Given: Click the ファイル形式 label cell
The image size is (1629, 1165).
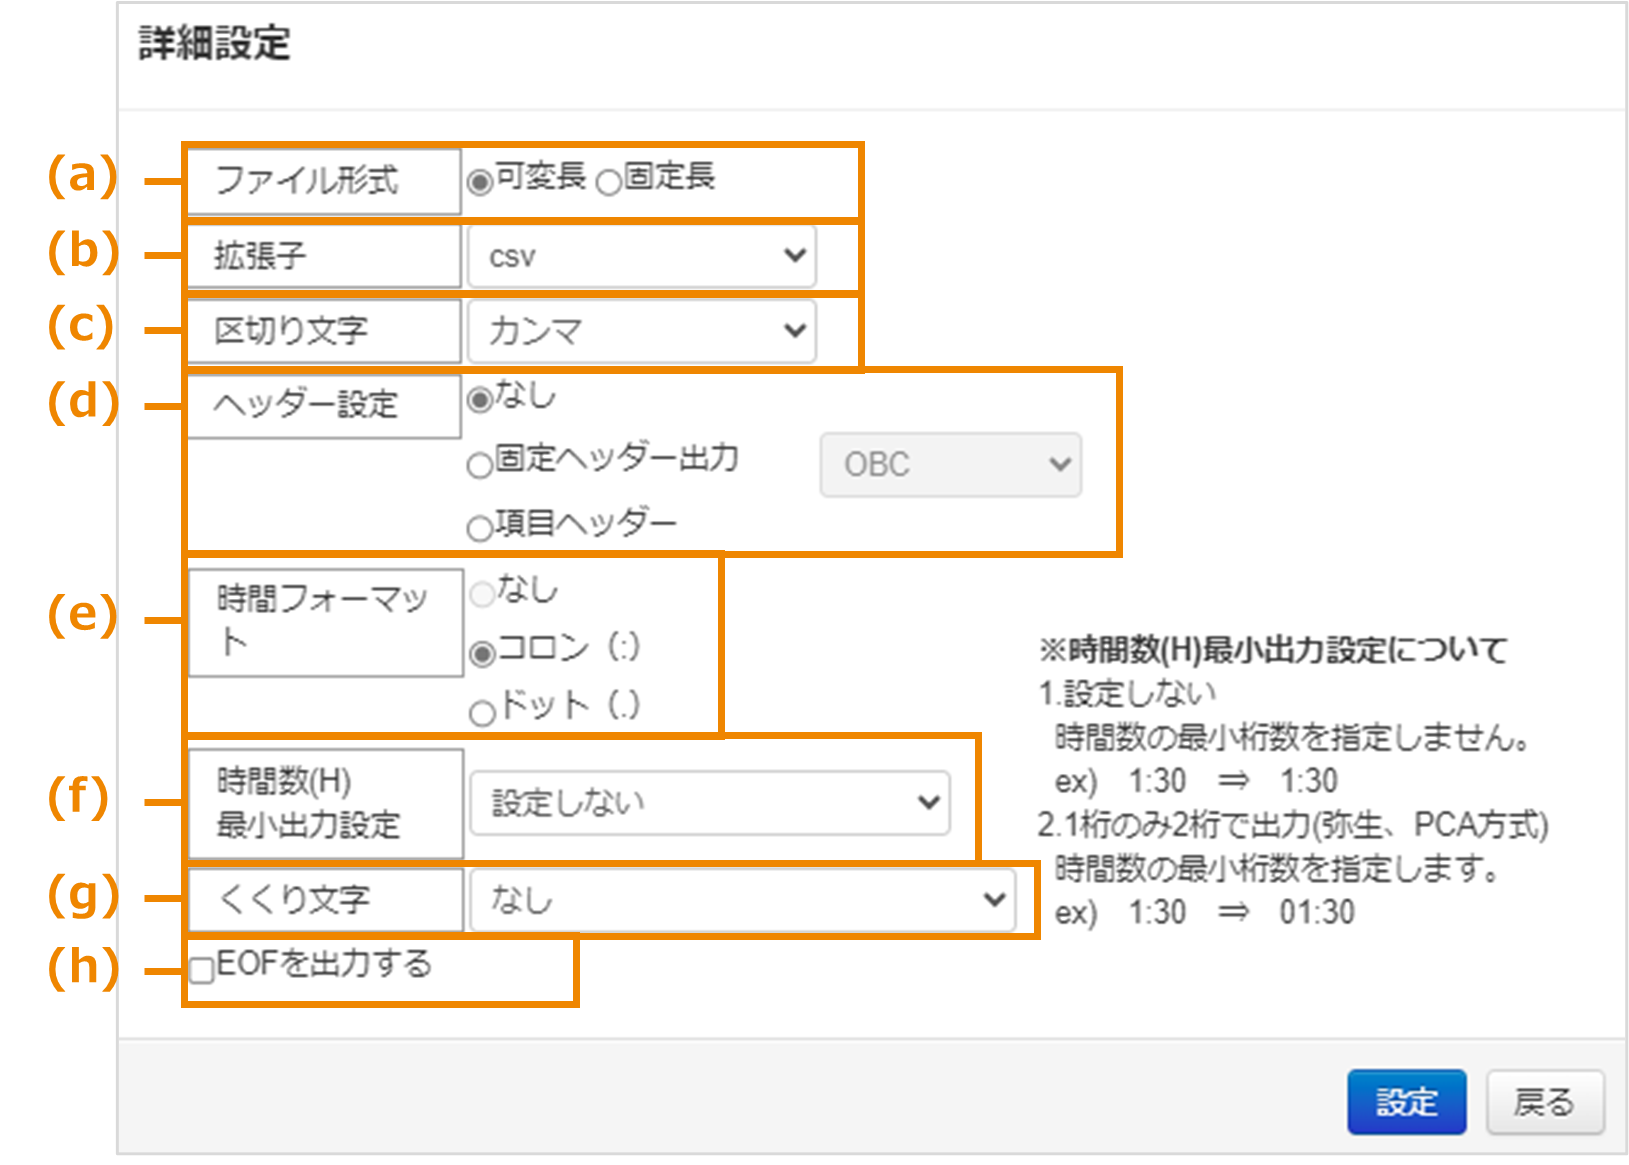Looking at the screenshot, I should click(x=322, y=180).
